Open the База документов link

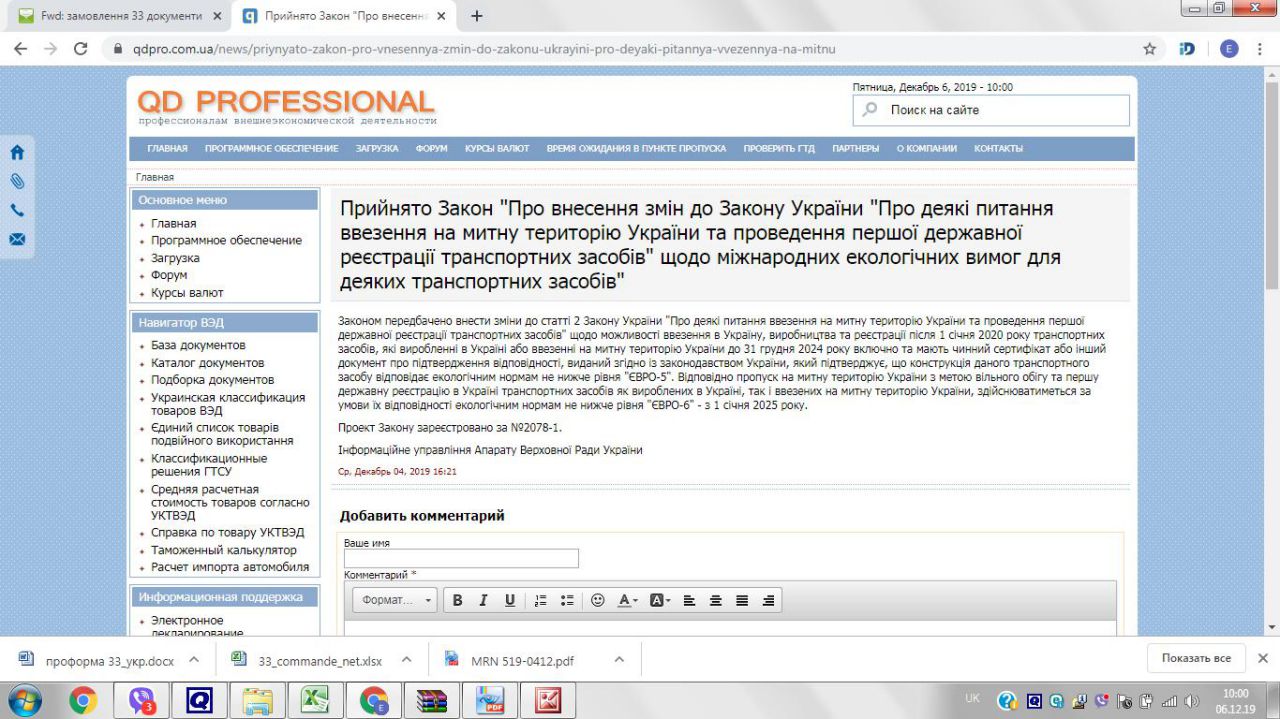pos(198,345)
